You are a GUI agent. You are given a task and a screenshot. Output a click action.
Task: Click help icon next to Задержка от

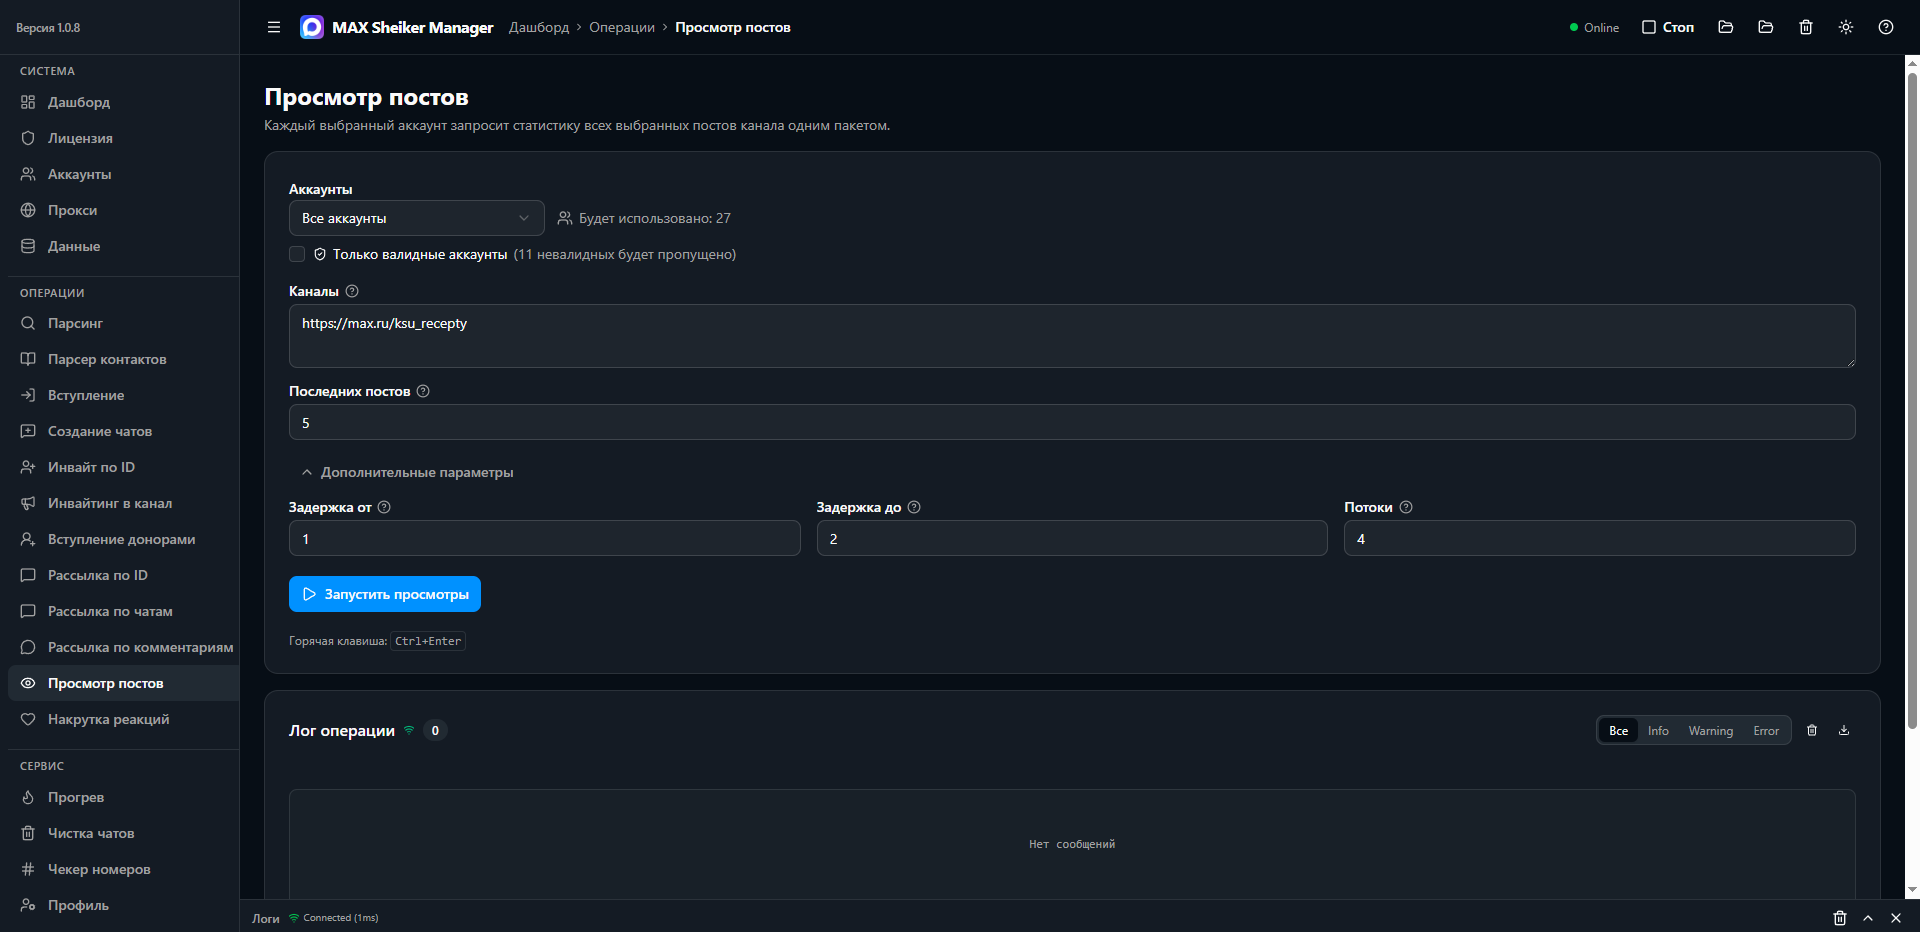[x=384, y=507]
